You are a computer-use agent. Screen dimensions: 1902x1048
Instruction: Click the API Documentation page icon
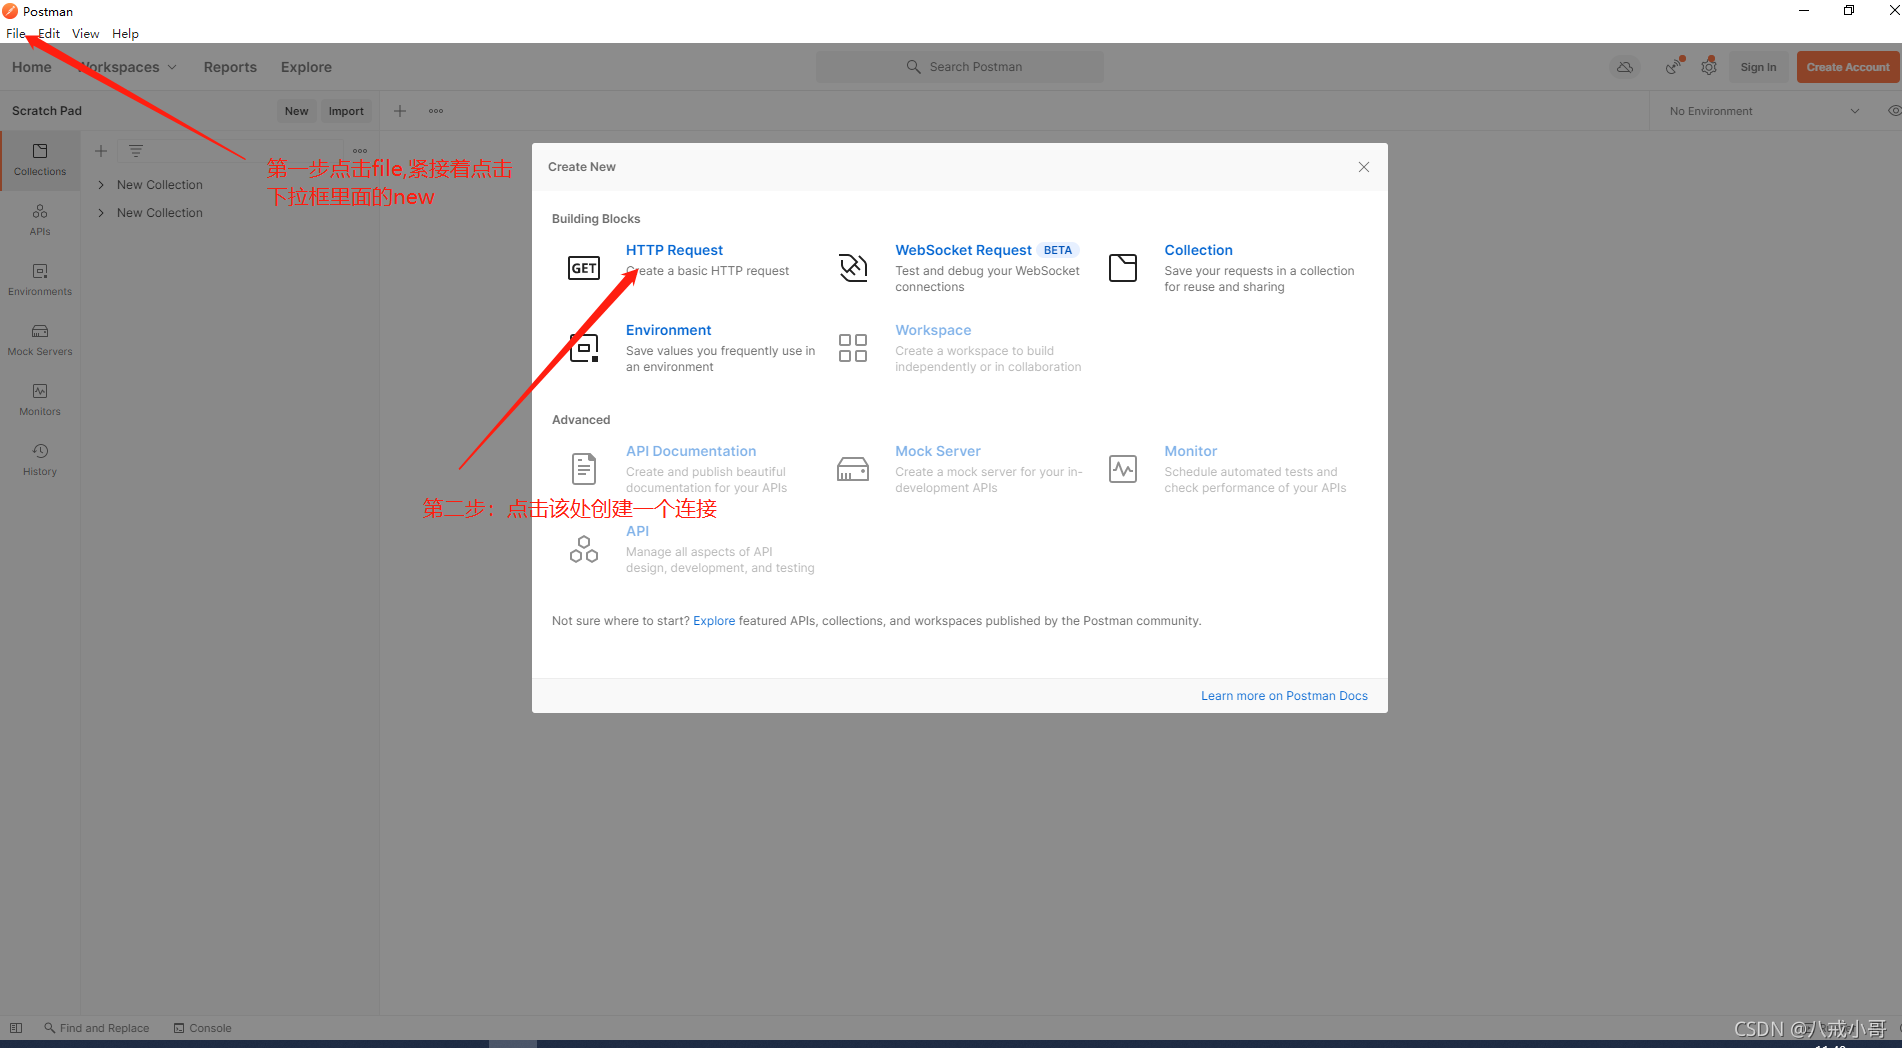pos(584,469)
